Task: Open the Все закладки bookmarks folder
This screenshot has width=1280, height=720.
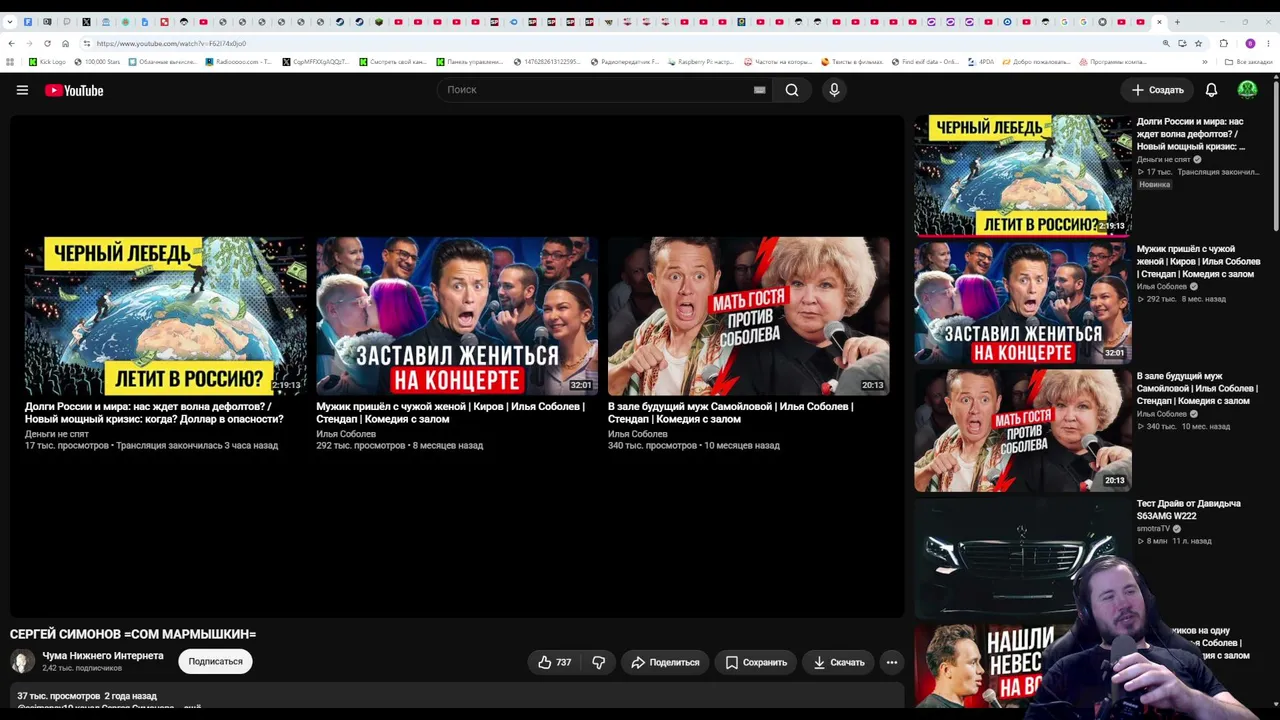Action: 1250,62
